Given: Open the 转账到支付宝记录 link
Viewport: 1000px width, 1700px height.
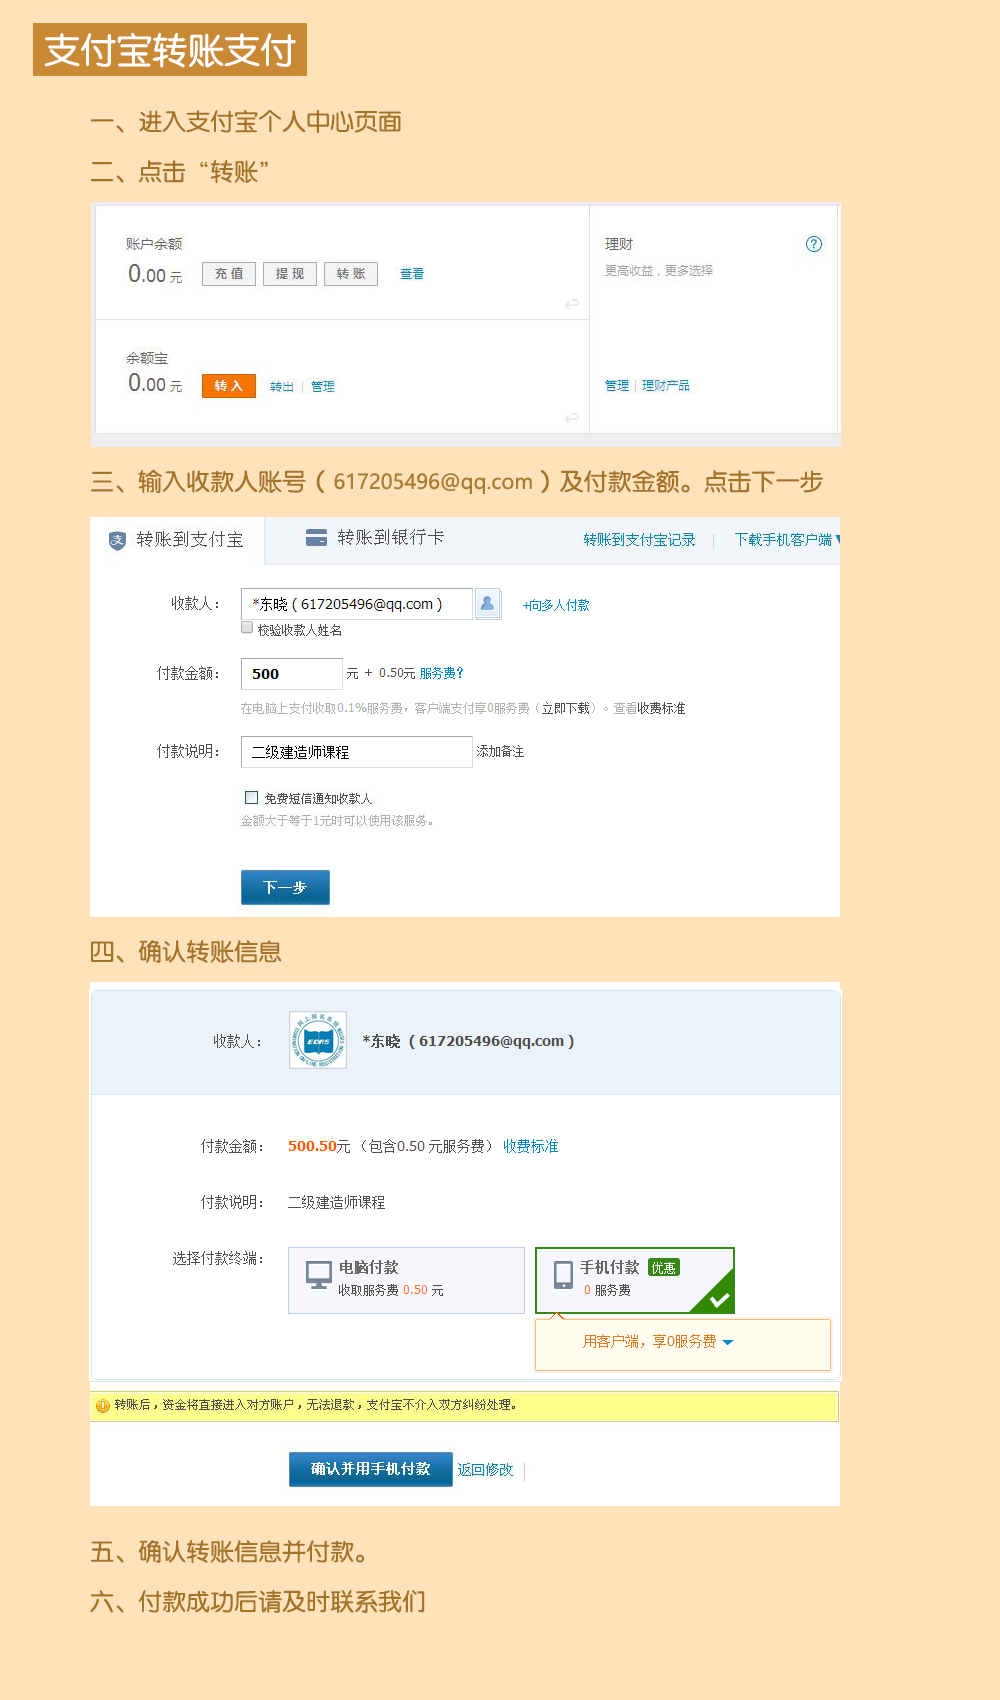Looking at the screenshot, I should 640,540.
